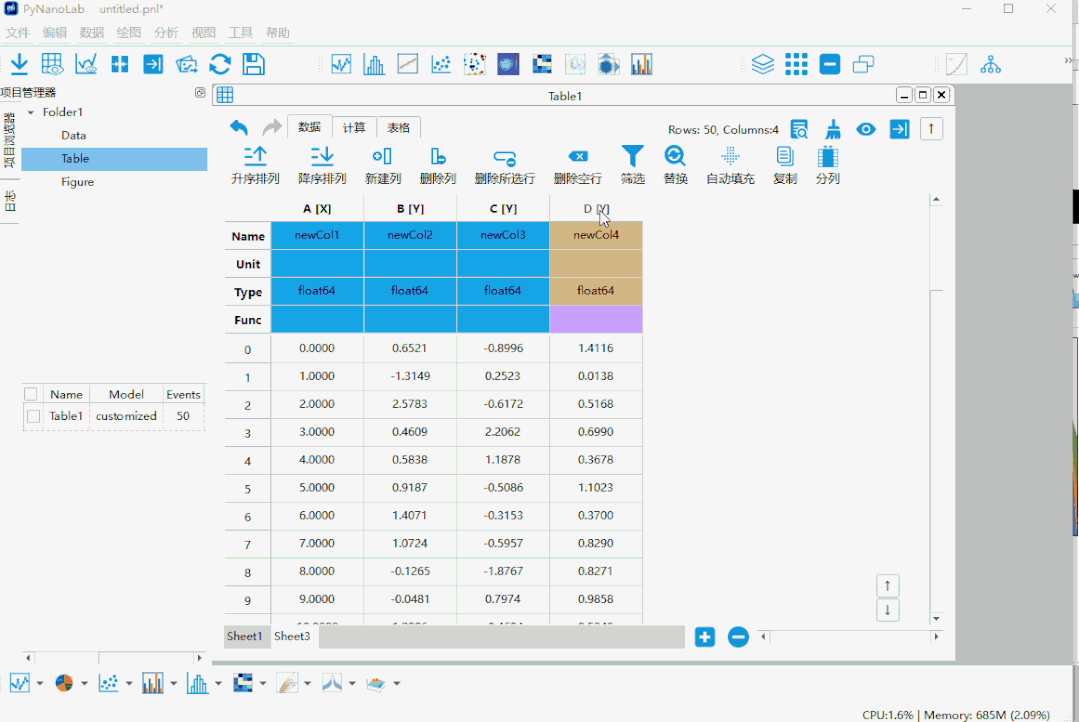Open the 文件 menu
The height and width of the screenshot is (722, 1079).
(x=17, y=32)
